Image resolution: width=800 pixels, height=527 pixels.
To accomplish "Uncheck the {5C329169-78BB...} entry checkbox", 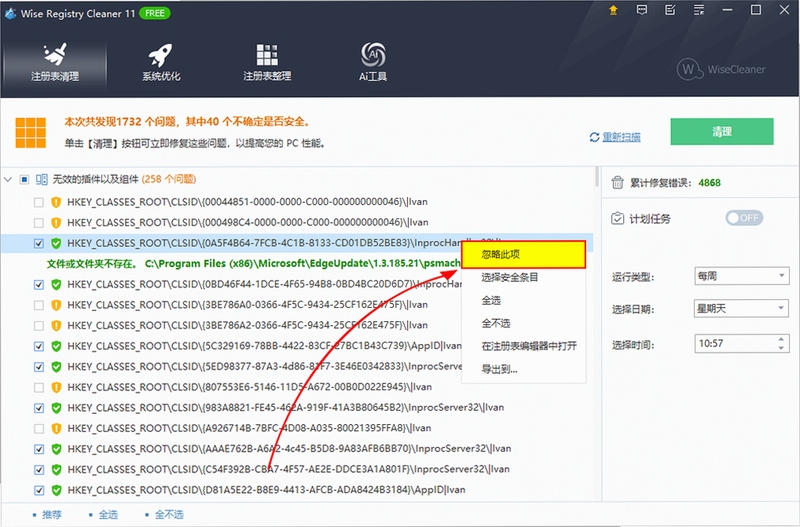I will click(x=39, y=346).
